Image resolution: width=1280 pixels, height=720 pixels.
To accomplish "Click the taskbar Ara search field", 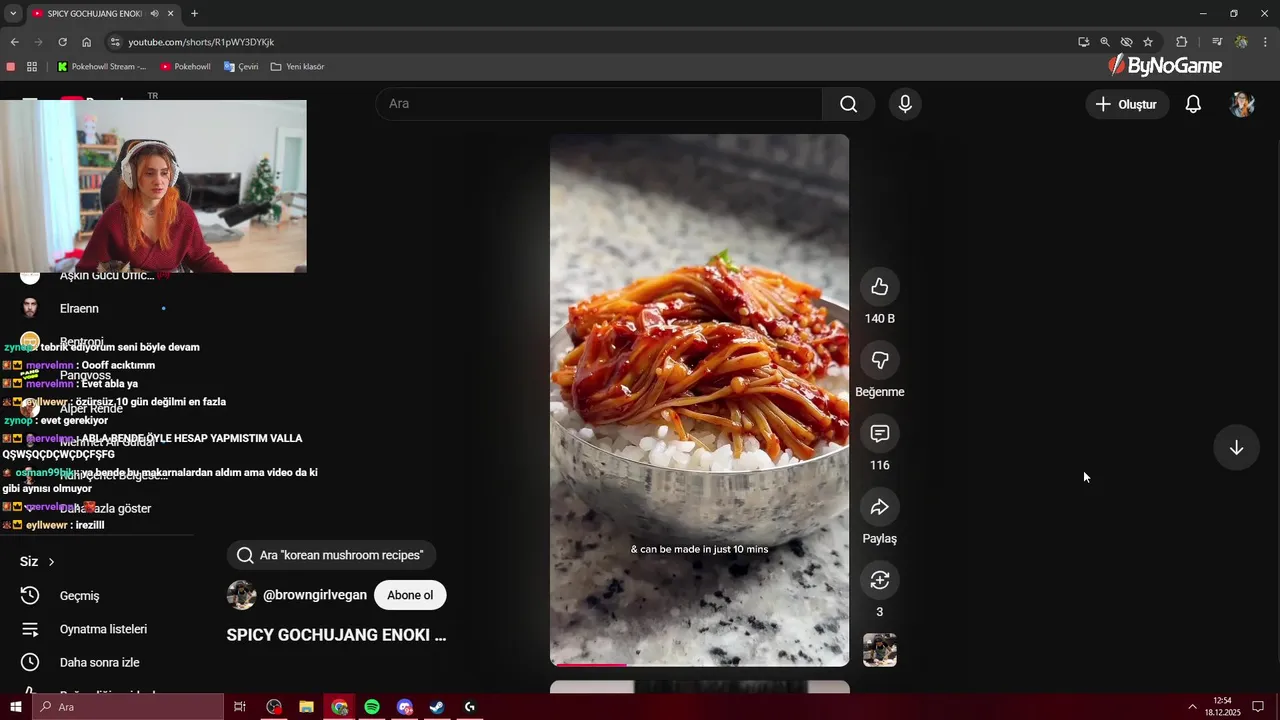I will coord(128,707).
